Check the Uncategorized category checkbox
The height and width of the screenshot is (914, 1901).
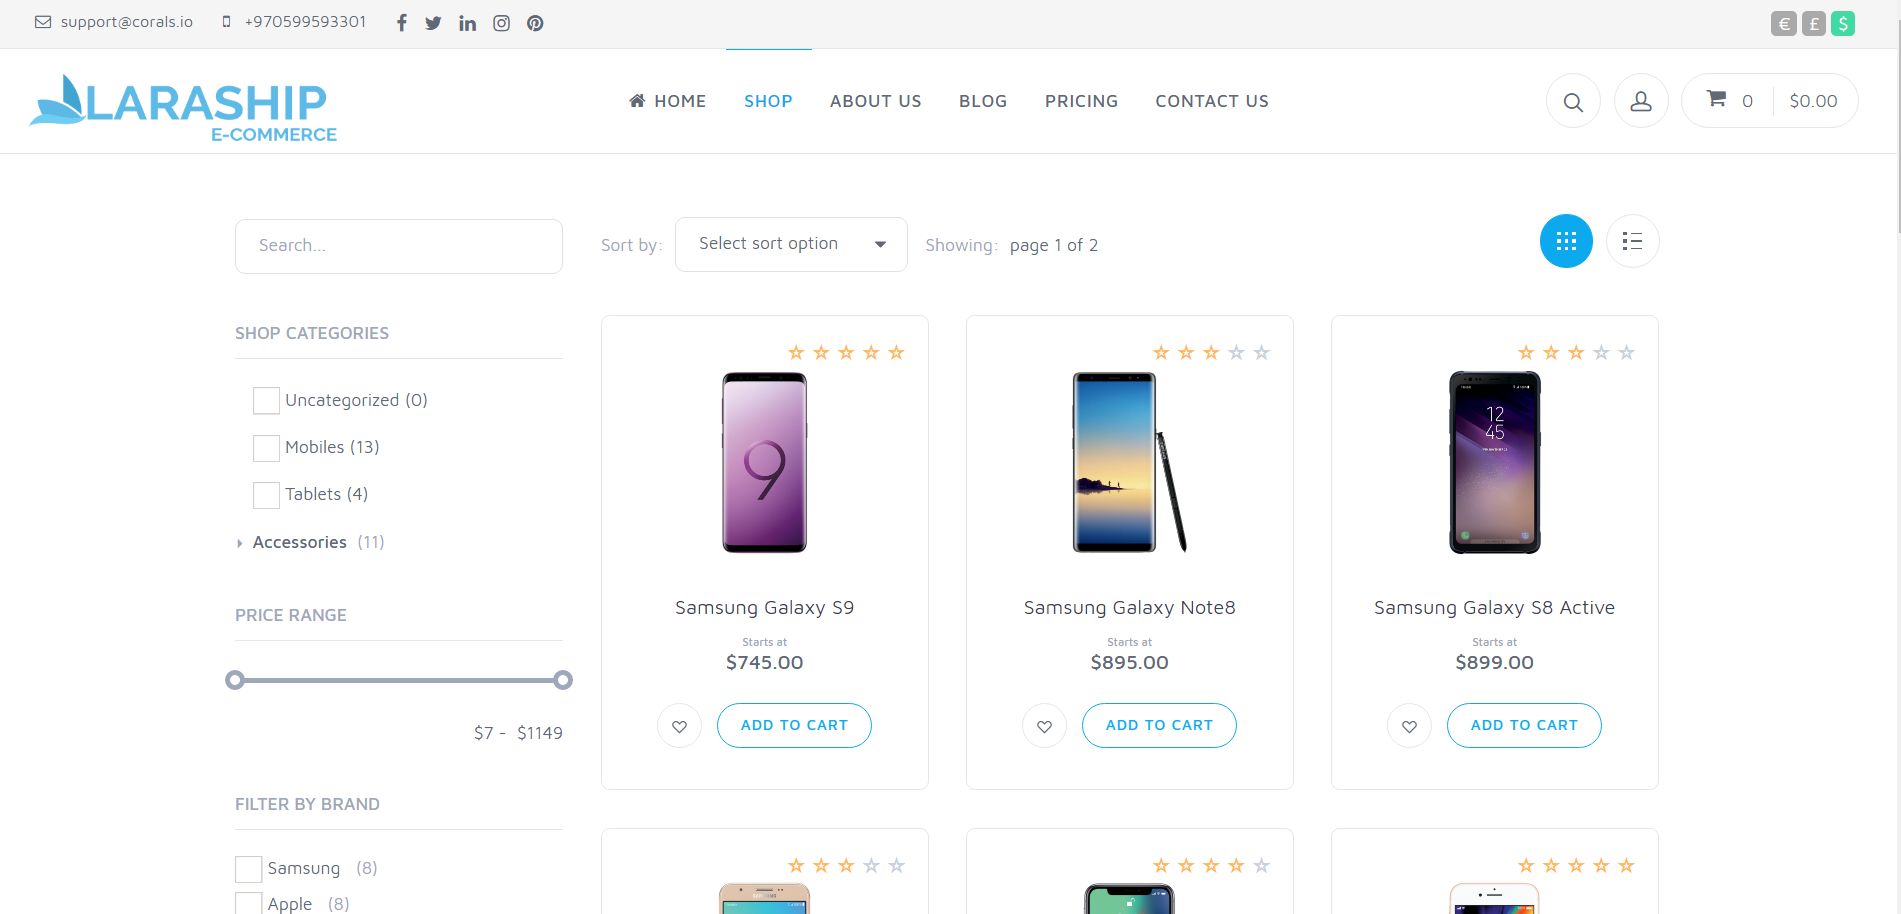266,401
